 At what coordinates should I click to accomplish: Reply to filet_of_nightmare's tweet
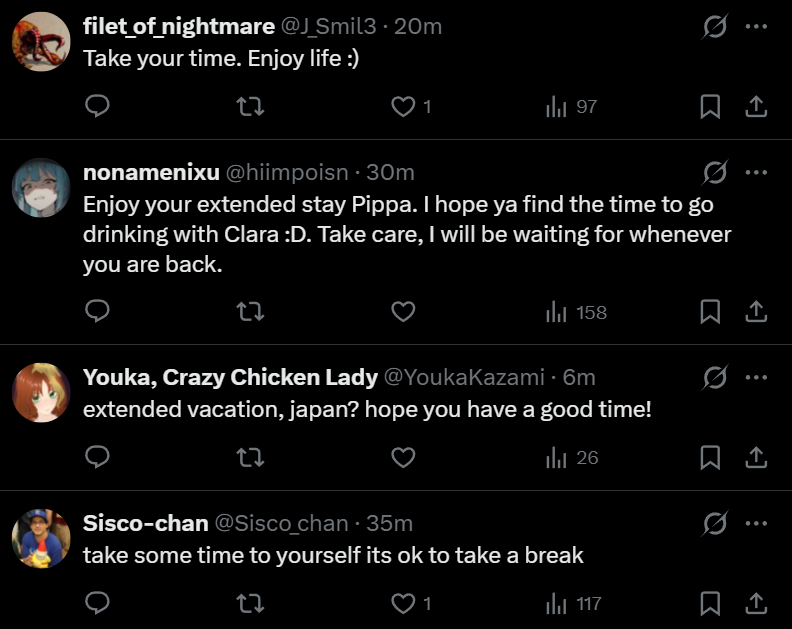(97, 106)
